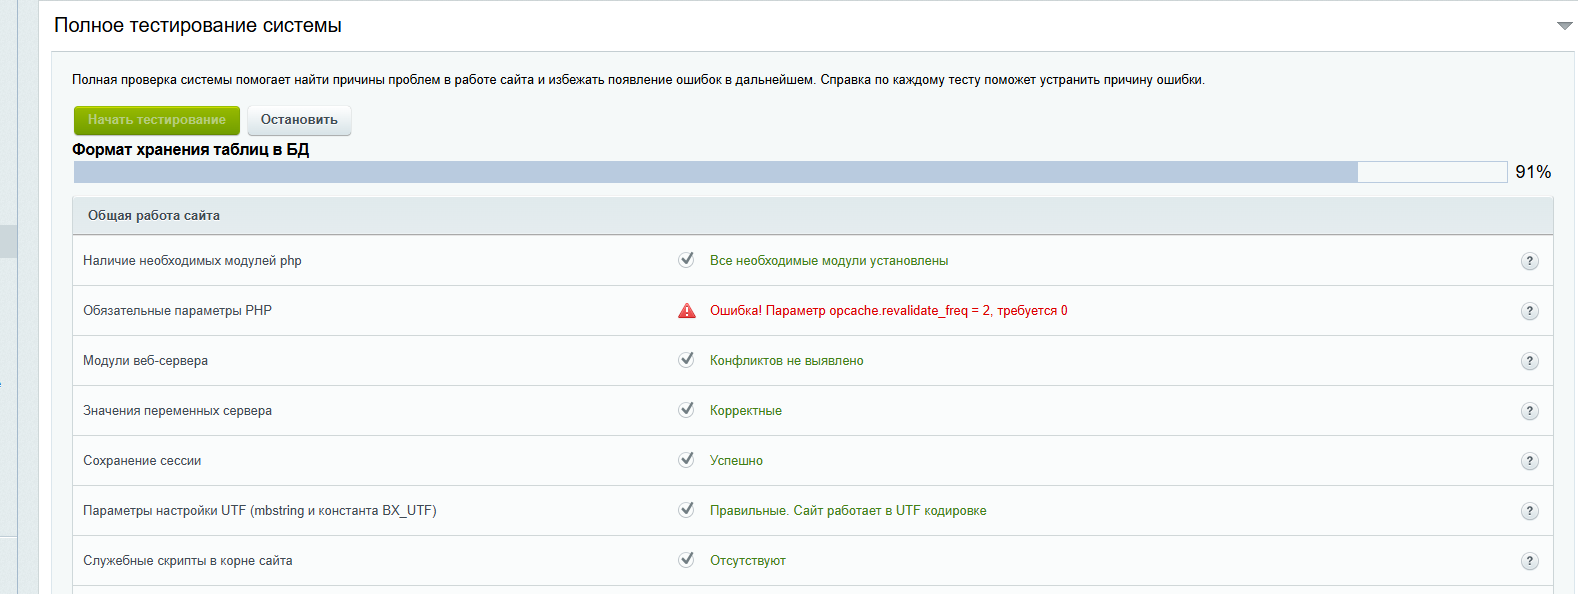Click checkmark beside 'Корректные' status
This screenshot has width=1578, height=594.
pos(686,410)
